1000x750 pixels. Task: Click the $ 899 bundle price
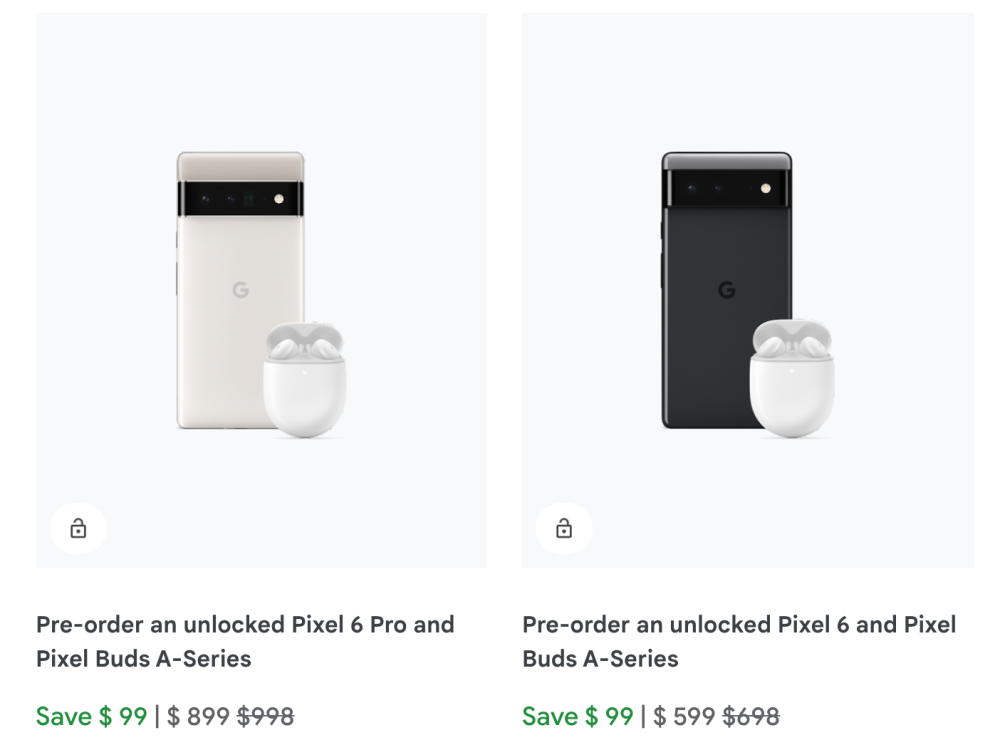pyautogui.click(x=199, y=716)
